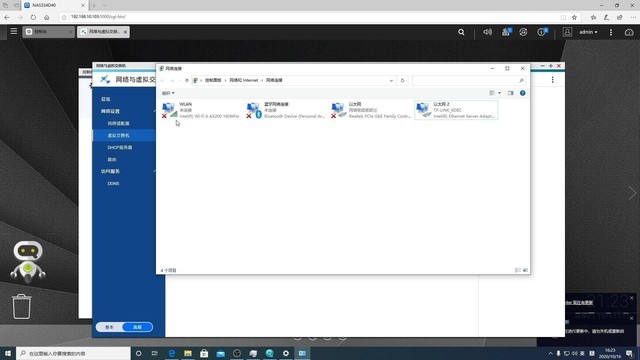This screenshot has width=640, height=360.
Task: Click the Network and Internet breadcrumb
Action: click(244, 80)
